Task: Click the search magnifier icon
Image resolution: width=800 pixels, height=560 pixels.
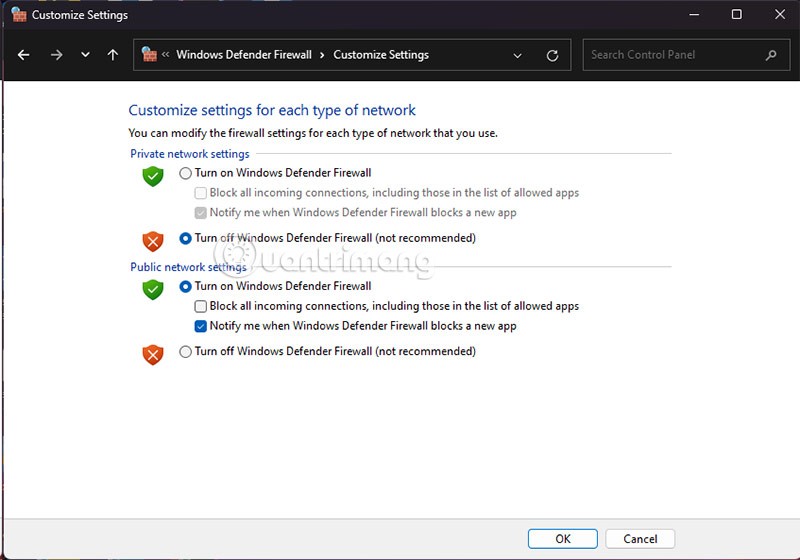Action: coord(771,55)
